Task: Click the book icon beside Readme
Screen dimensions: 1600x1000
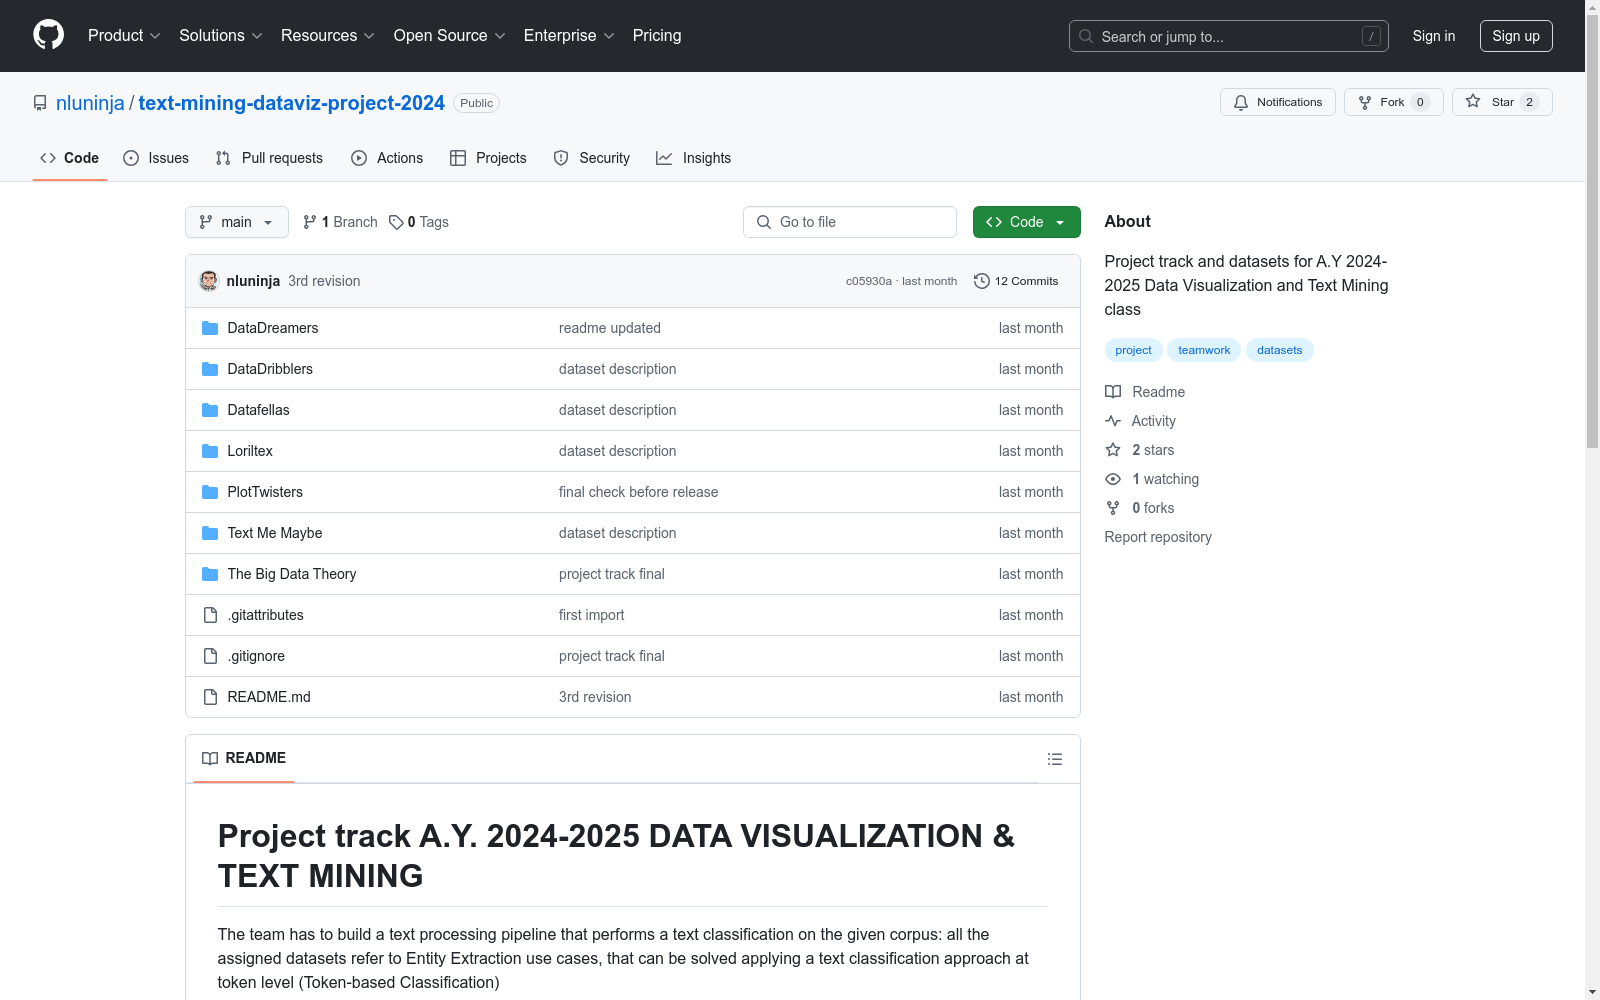Action: click(x=1113, y=392)
